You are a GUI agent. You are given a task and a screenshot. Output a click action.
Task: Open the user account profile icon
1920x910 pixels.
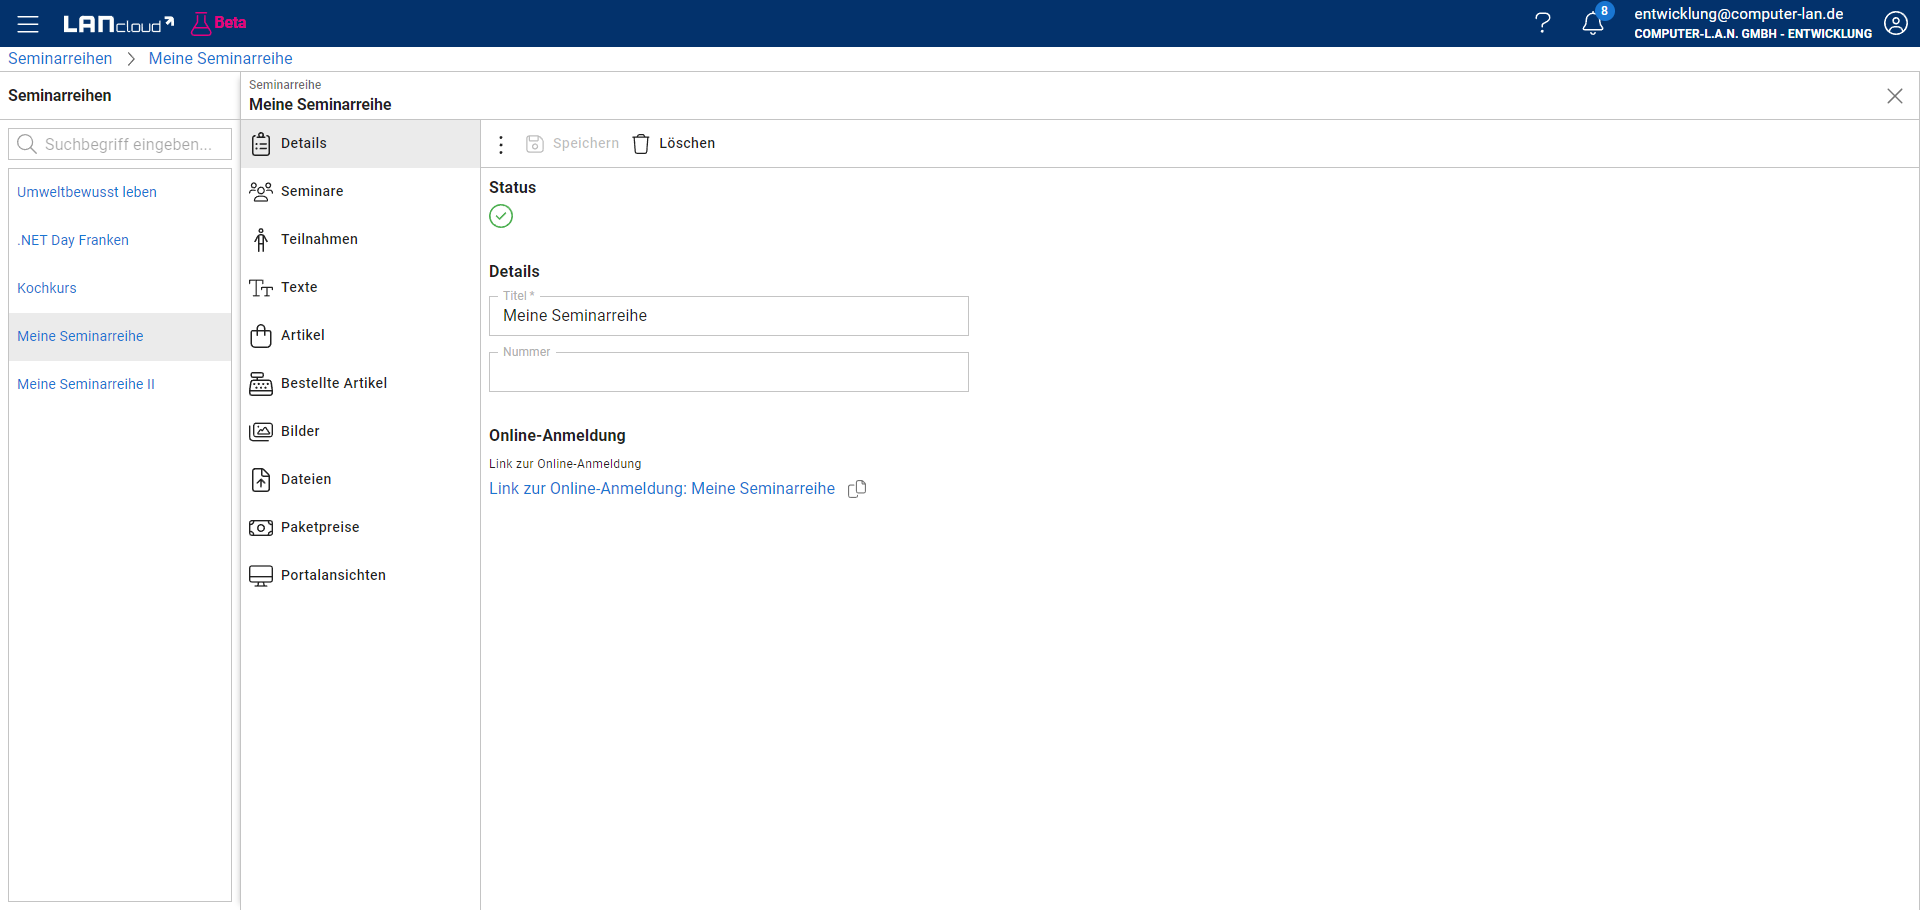(1895, 23)
